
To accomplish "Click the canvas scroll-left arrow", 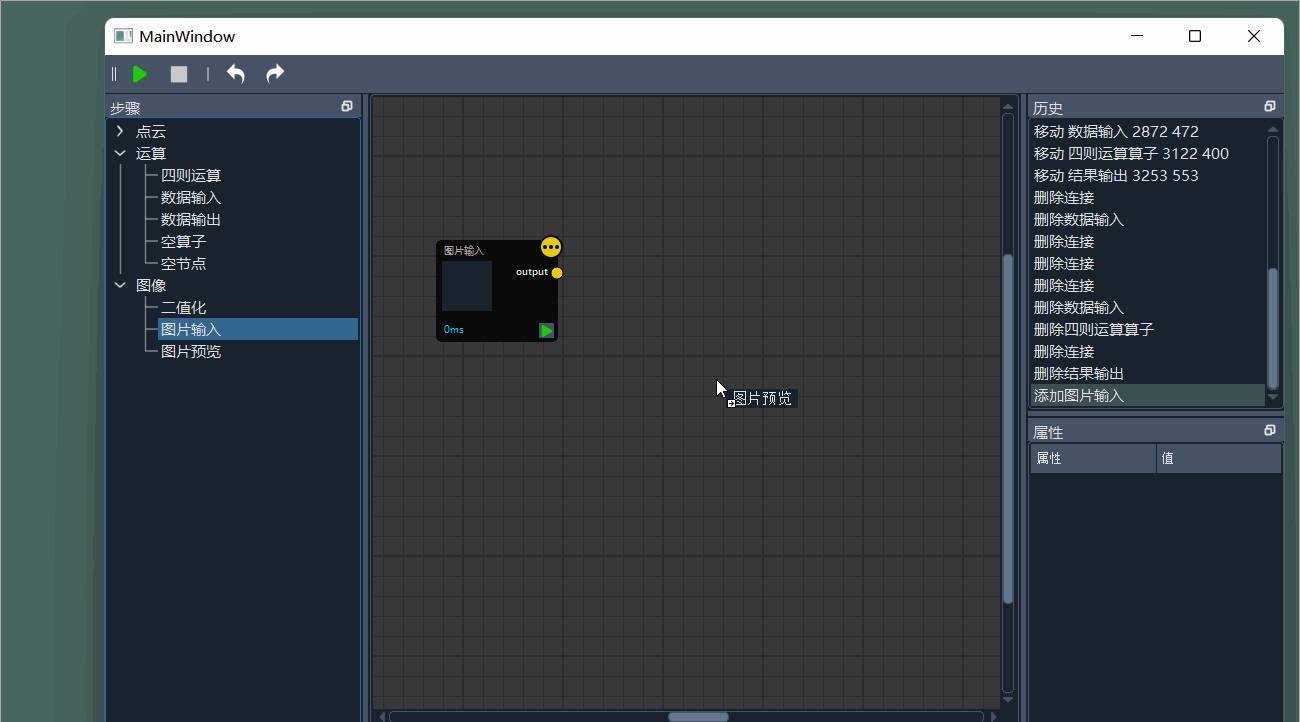I will pyautogui.click(x=380, y=716).
